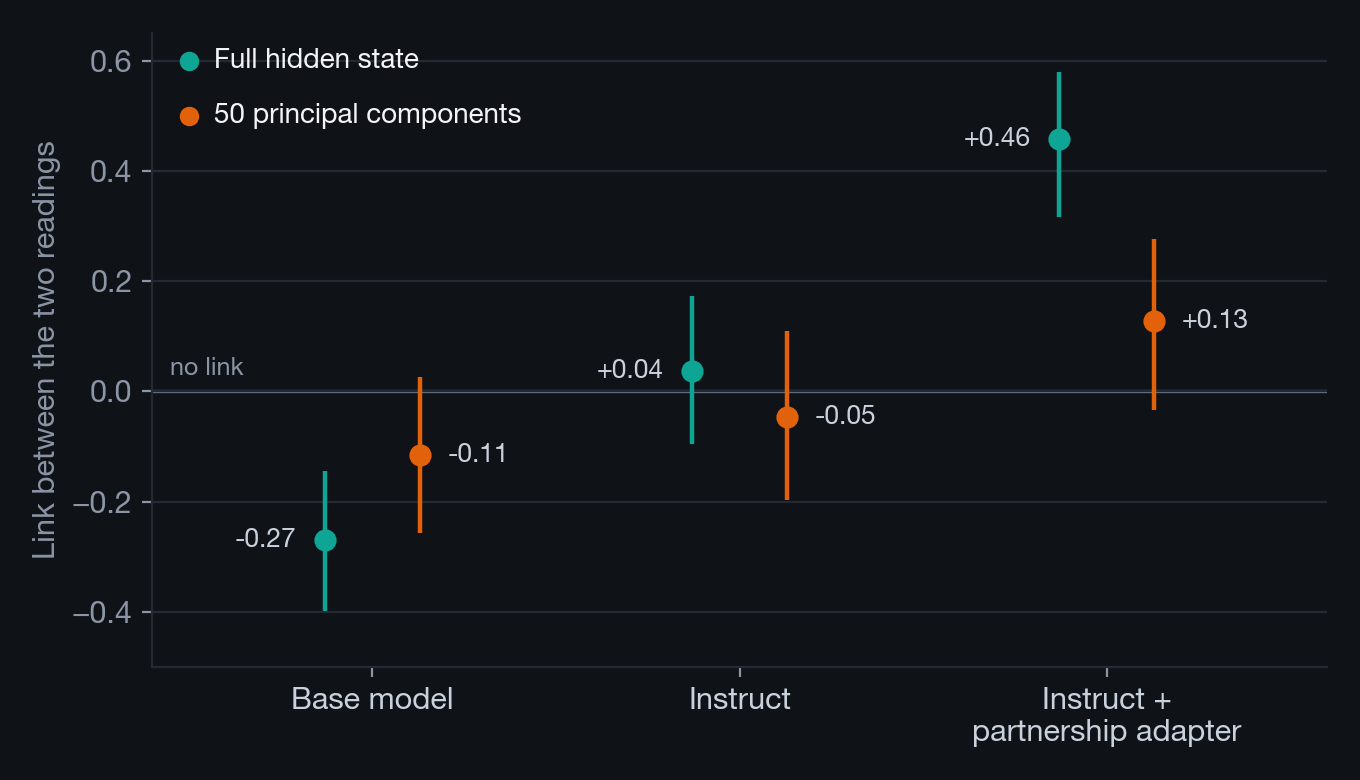
Task: Click the +0.04 value label
Action: click(630, 370)
